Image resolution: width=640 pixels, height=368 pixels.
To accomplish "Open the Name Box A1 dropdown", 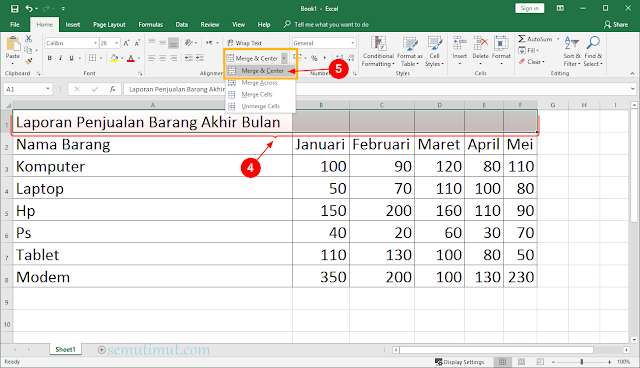I will click(48, 89).
